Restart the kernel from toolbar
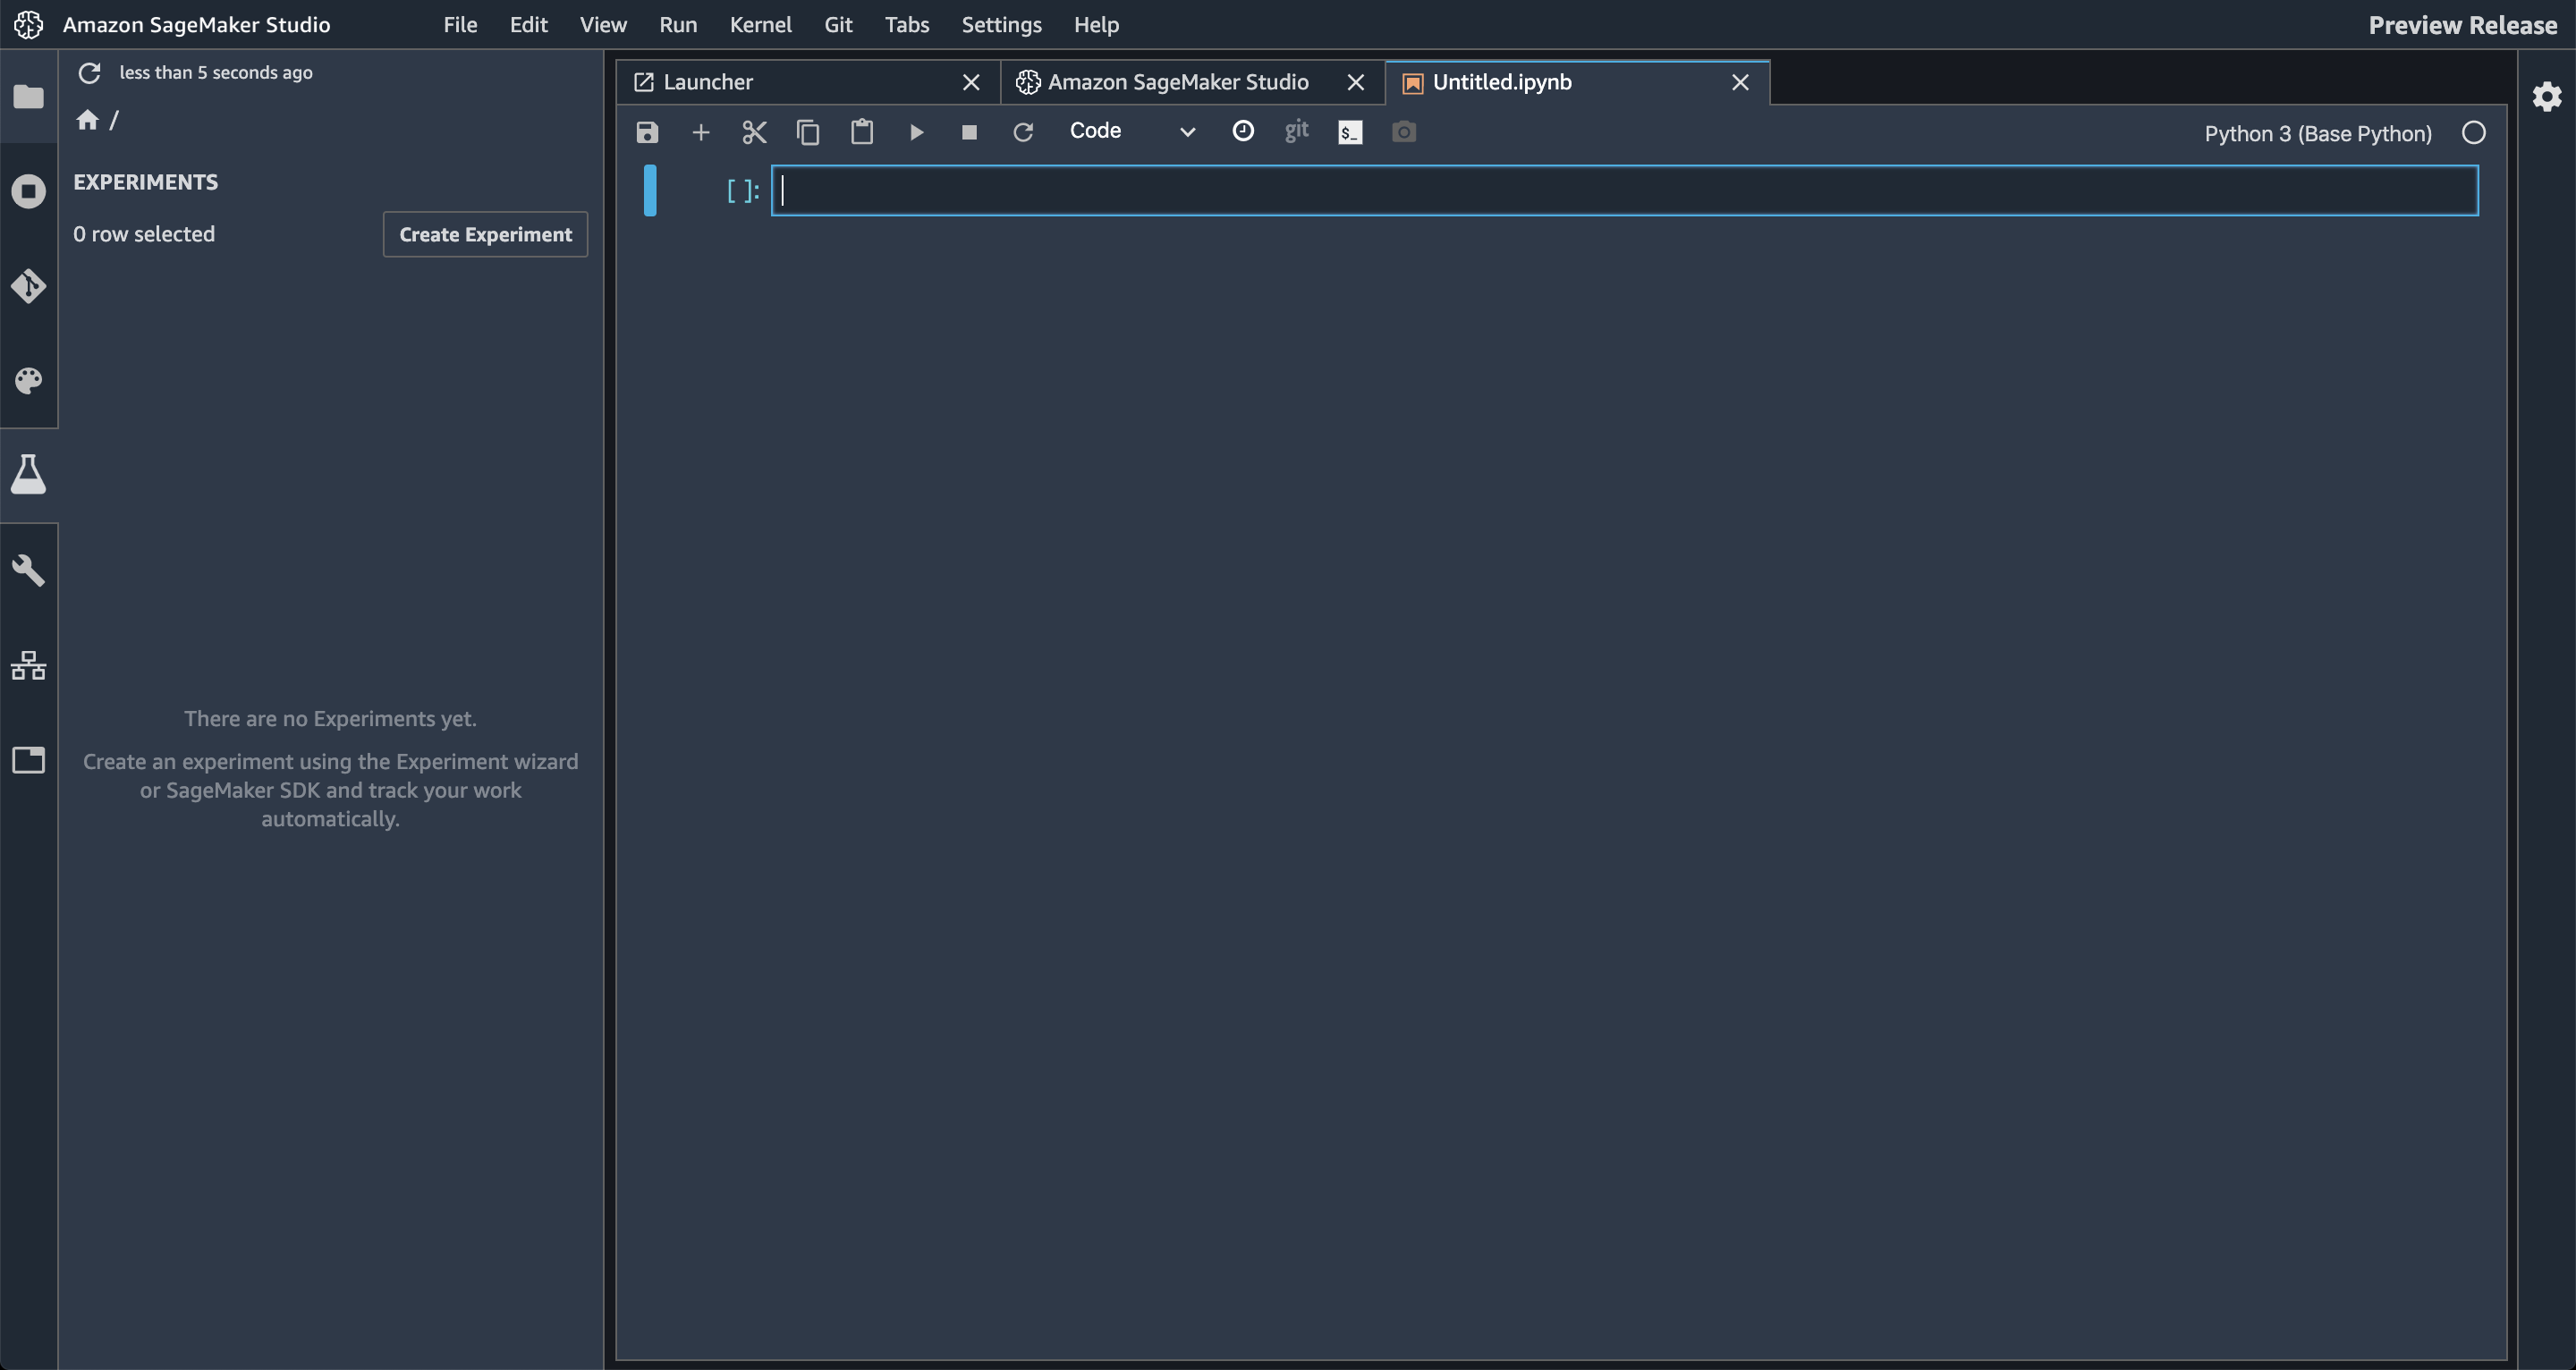The height and width of the screenshot is (1370, 2576). pyautogui.click(x=1023, y=132)
